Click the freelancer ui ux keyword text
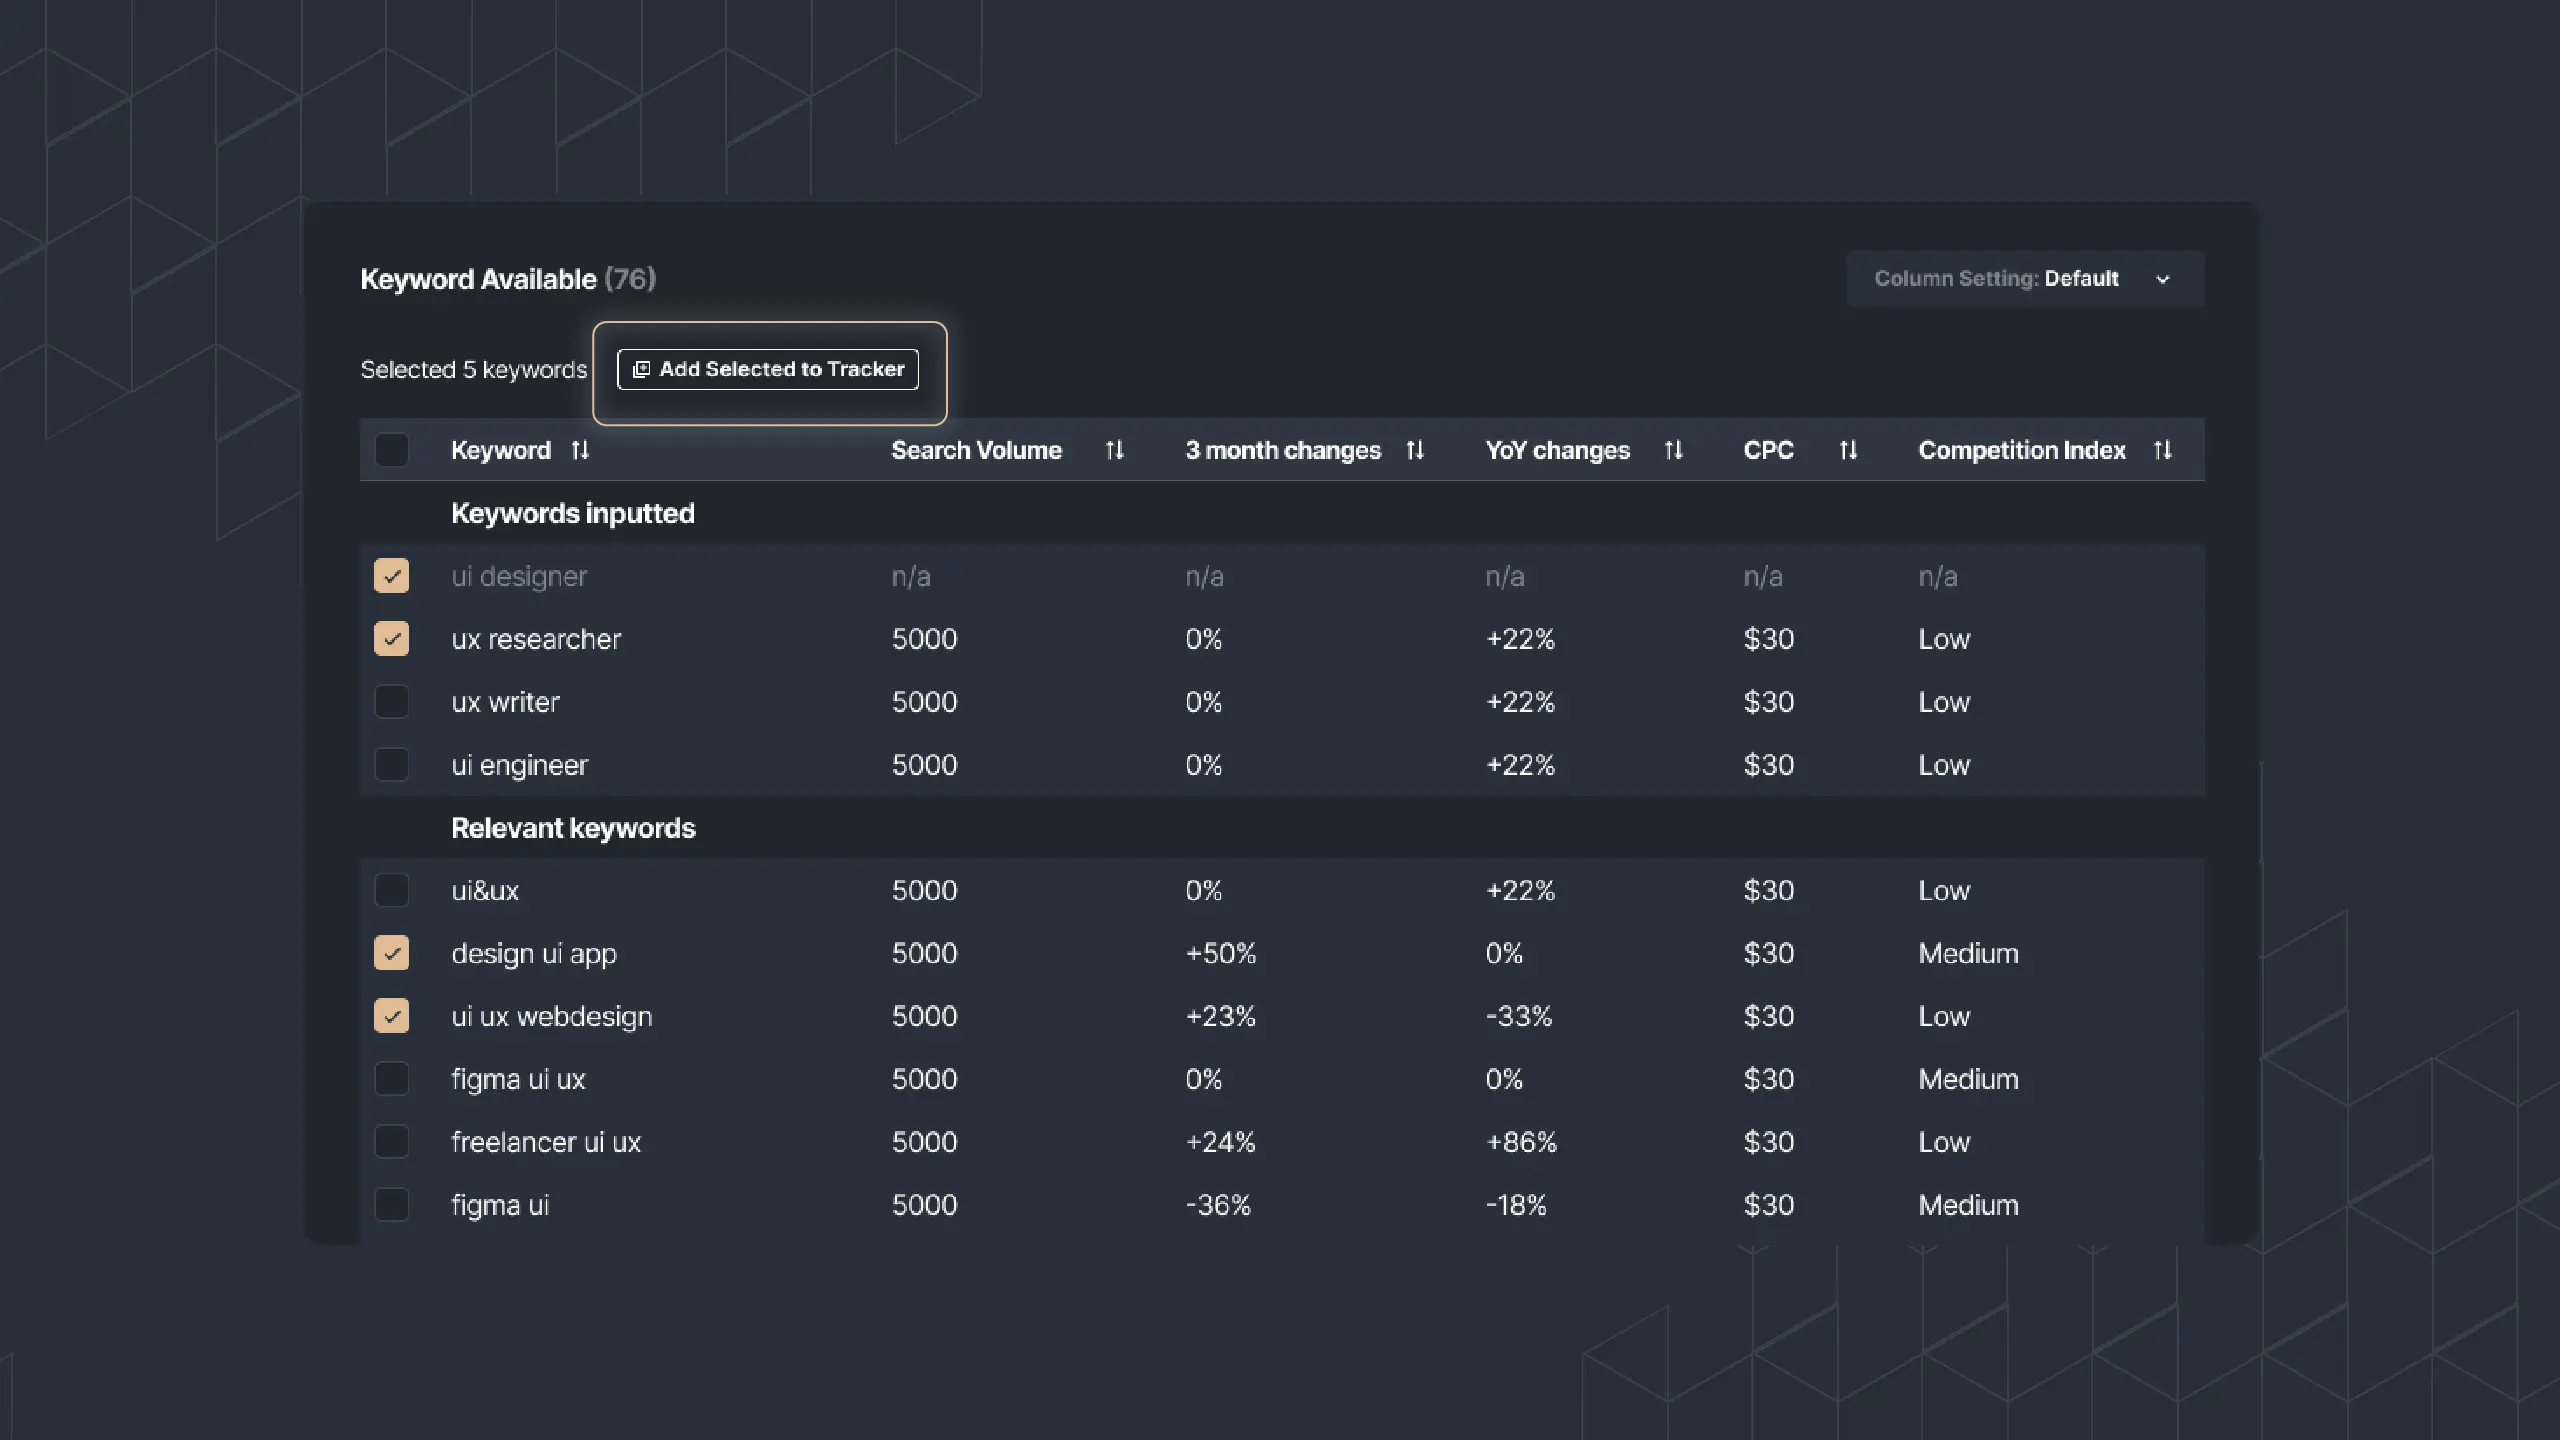Screen dimensions: 2560x1440 [546, 1142]
